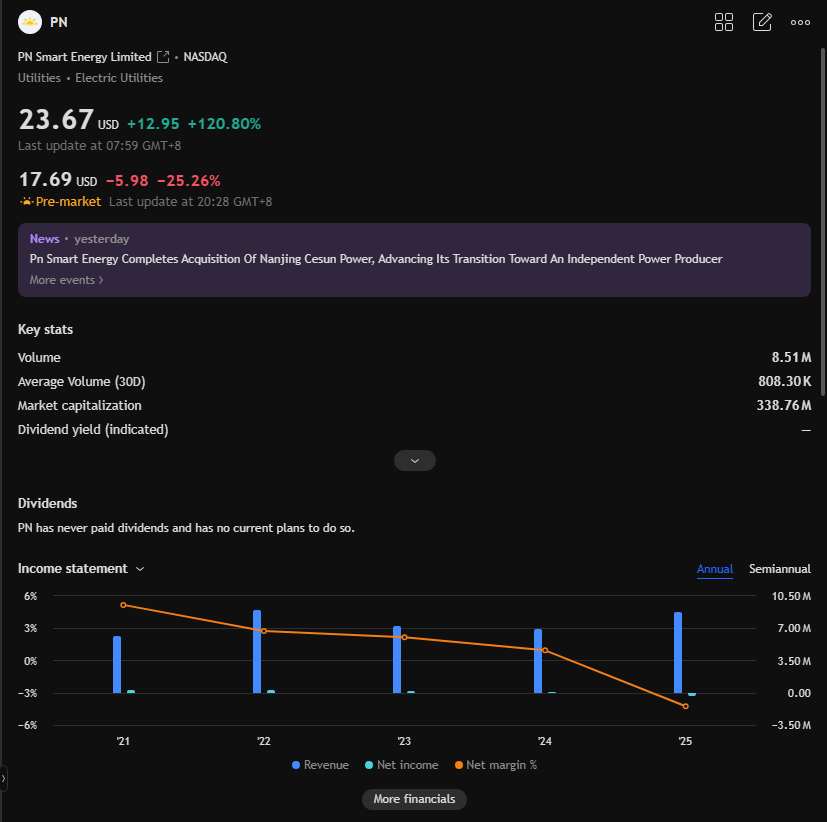Click the '22 revenue bar in chart
827x822 pixels.
point(257,652)
